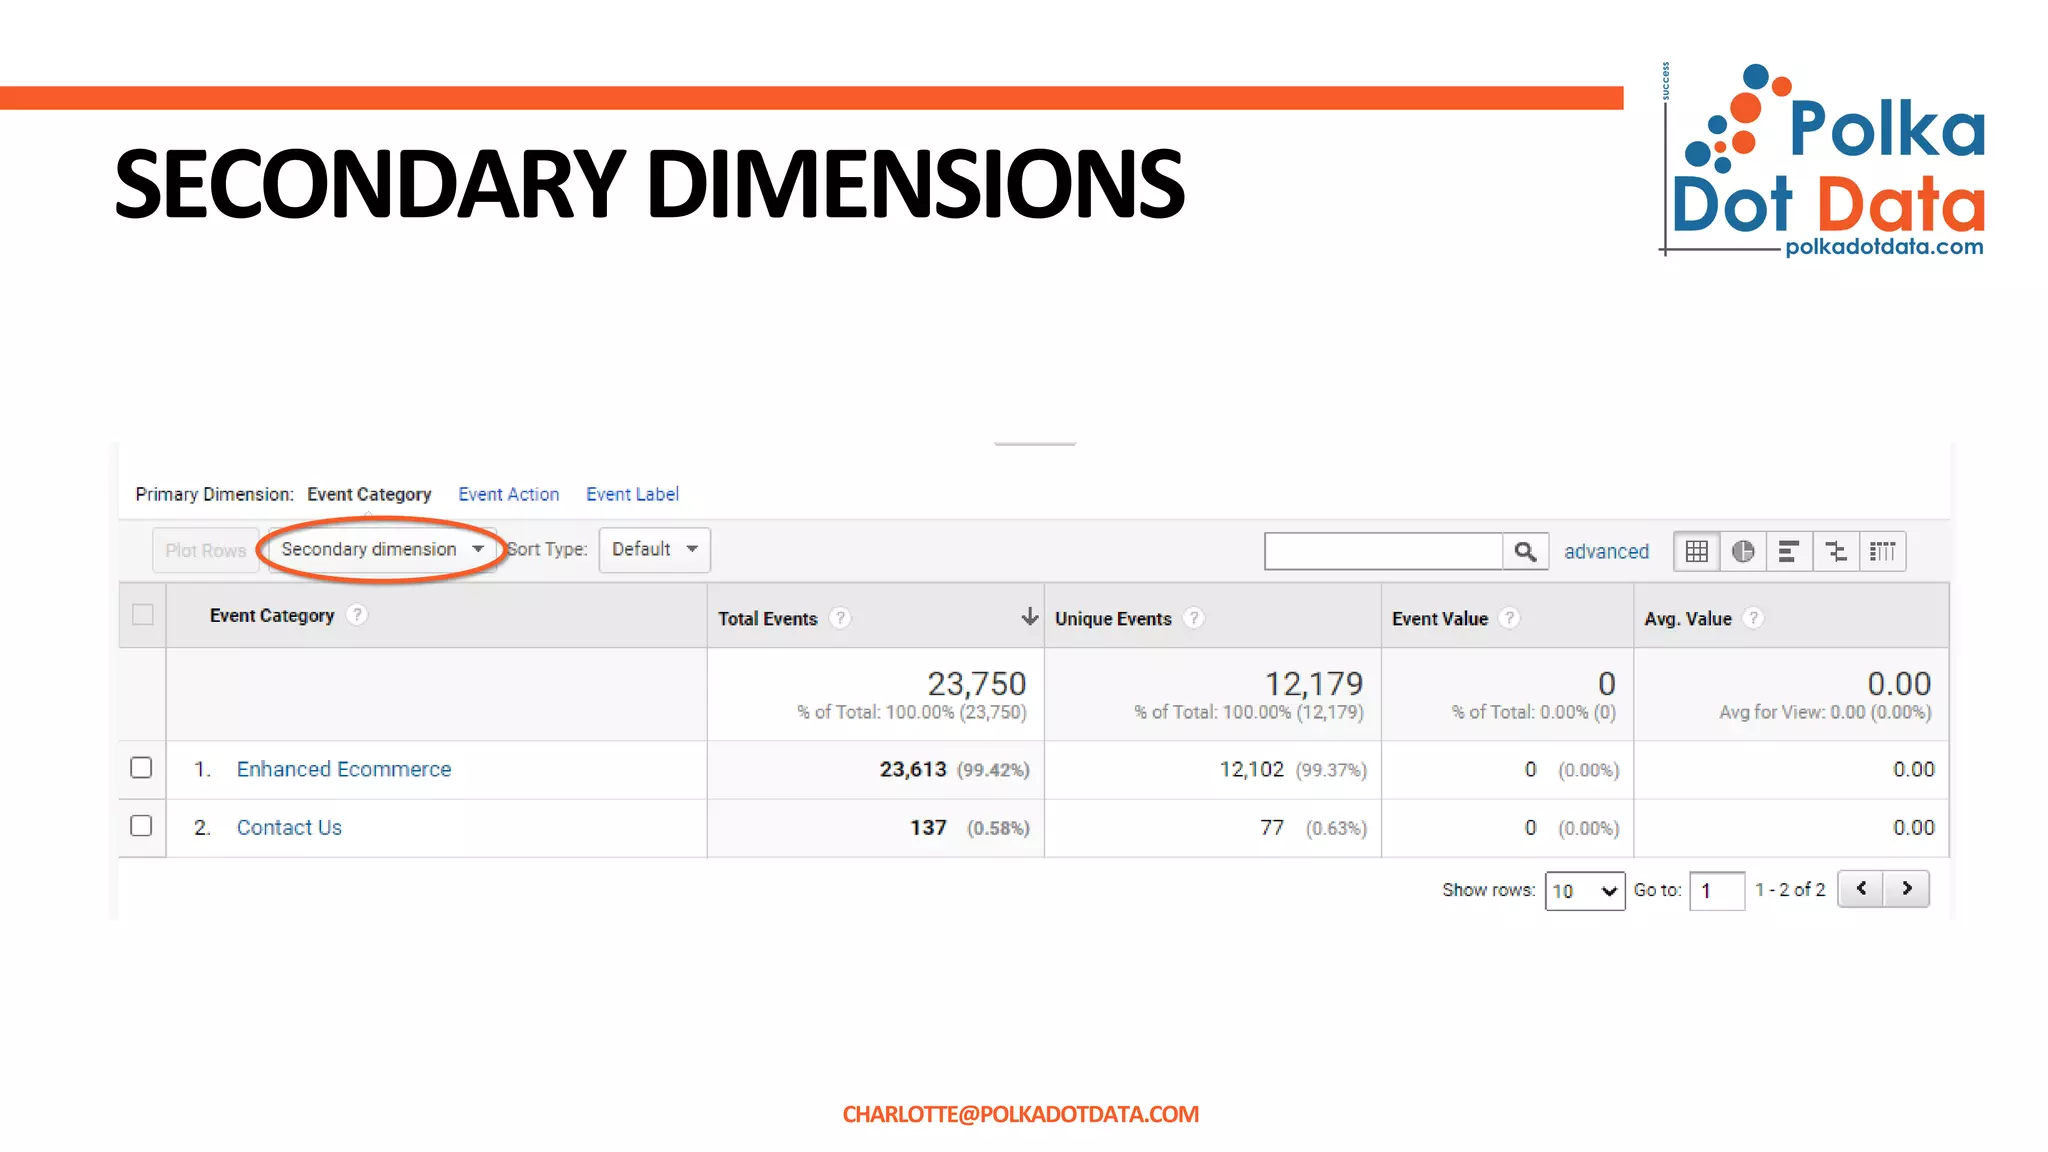Click the 23,750 total events summary
This screenshot has height=1152, width=2048.
click(x=976, y=683)
